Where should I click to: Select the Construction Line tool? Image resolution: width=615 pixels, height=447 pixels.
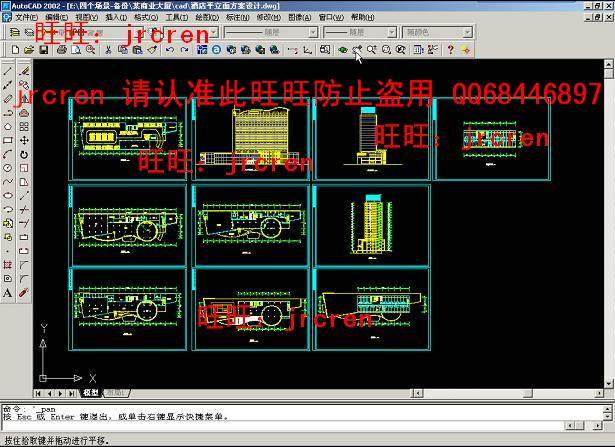tap(7, 85)
